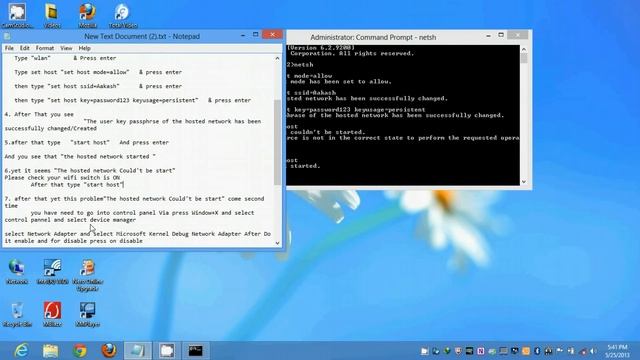This screenshot has height=360, width=640.
Task: Switch to Camtasia recorder taskbar button
Action: pos(167,351)
